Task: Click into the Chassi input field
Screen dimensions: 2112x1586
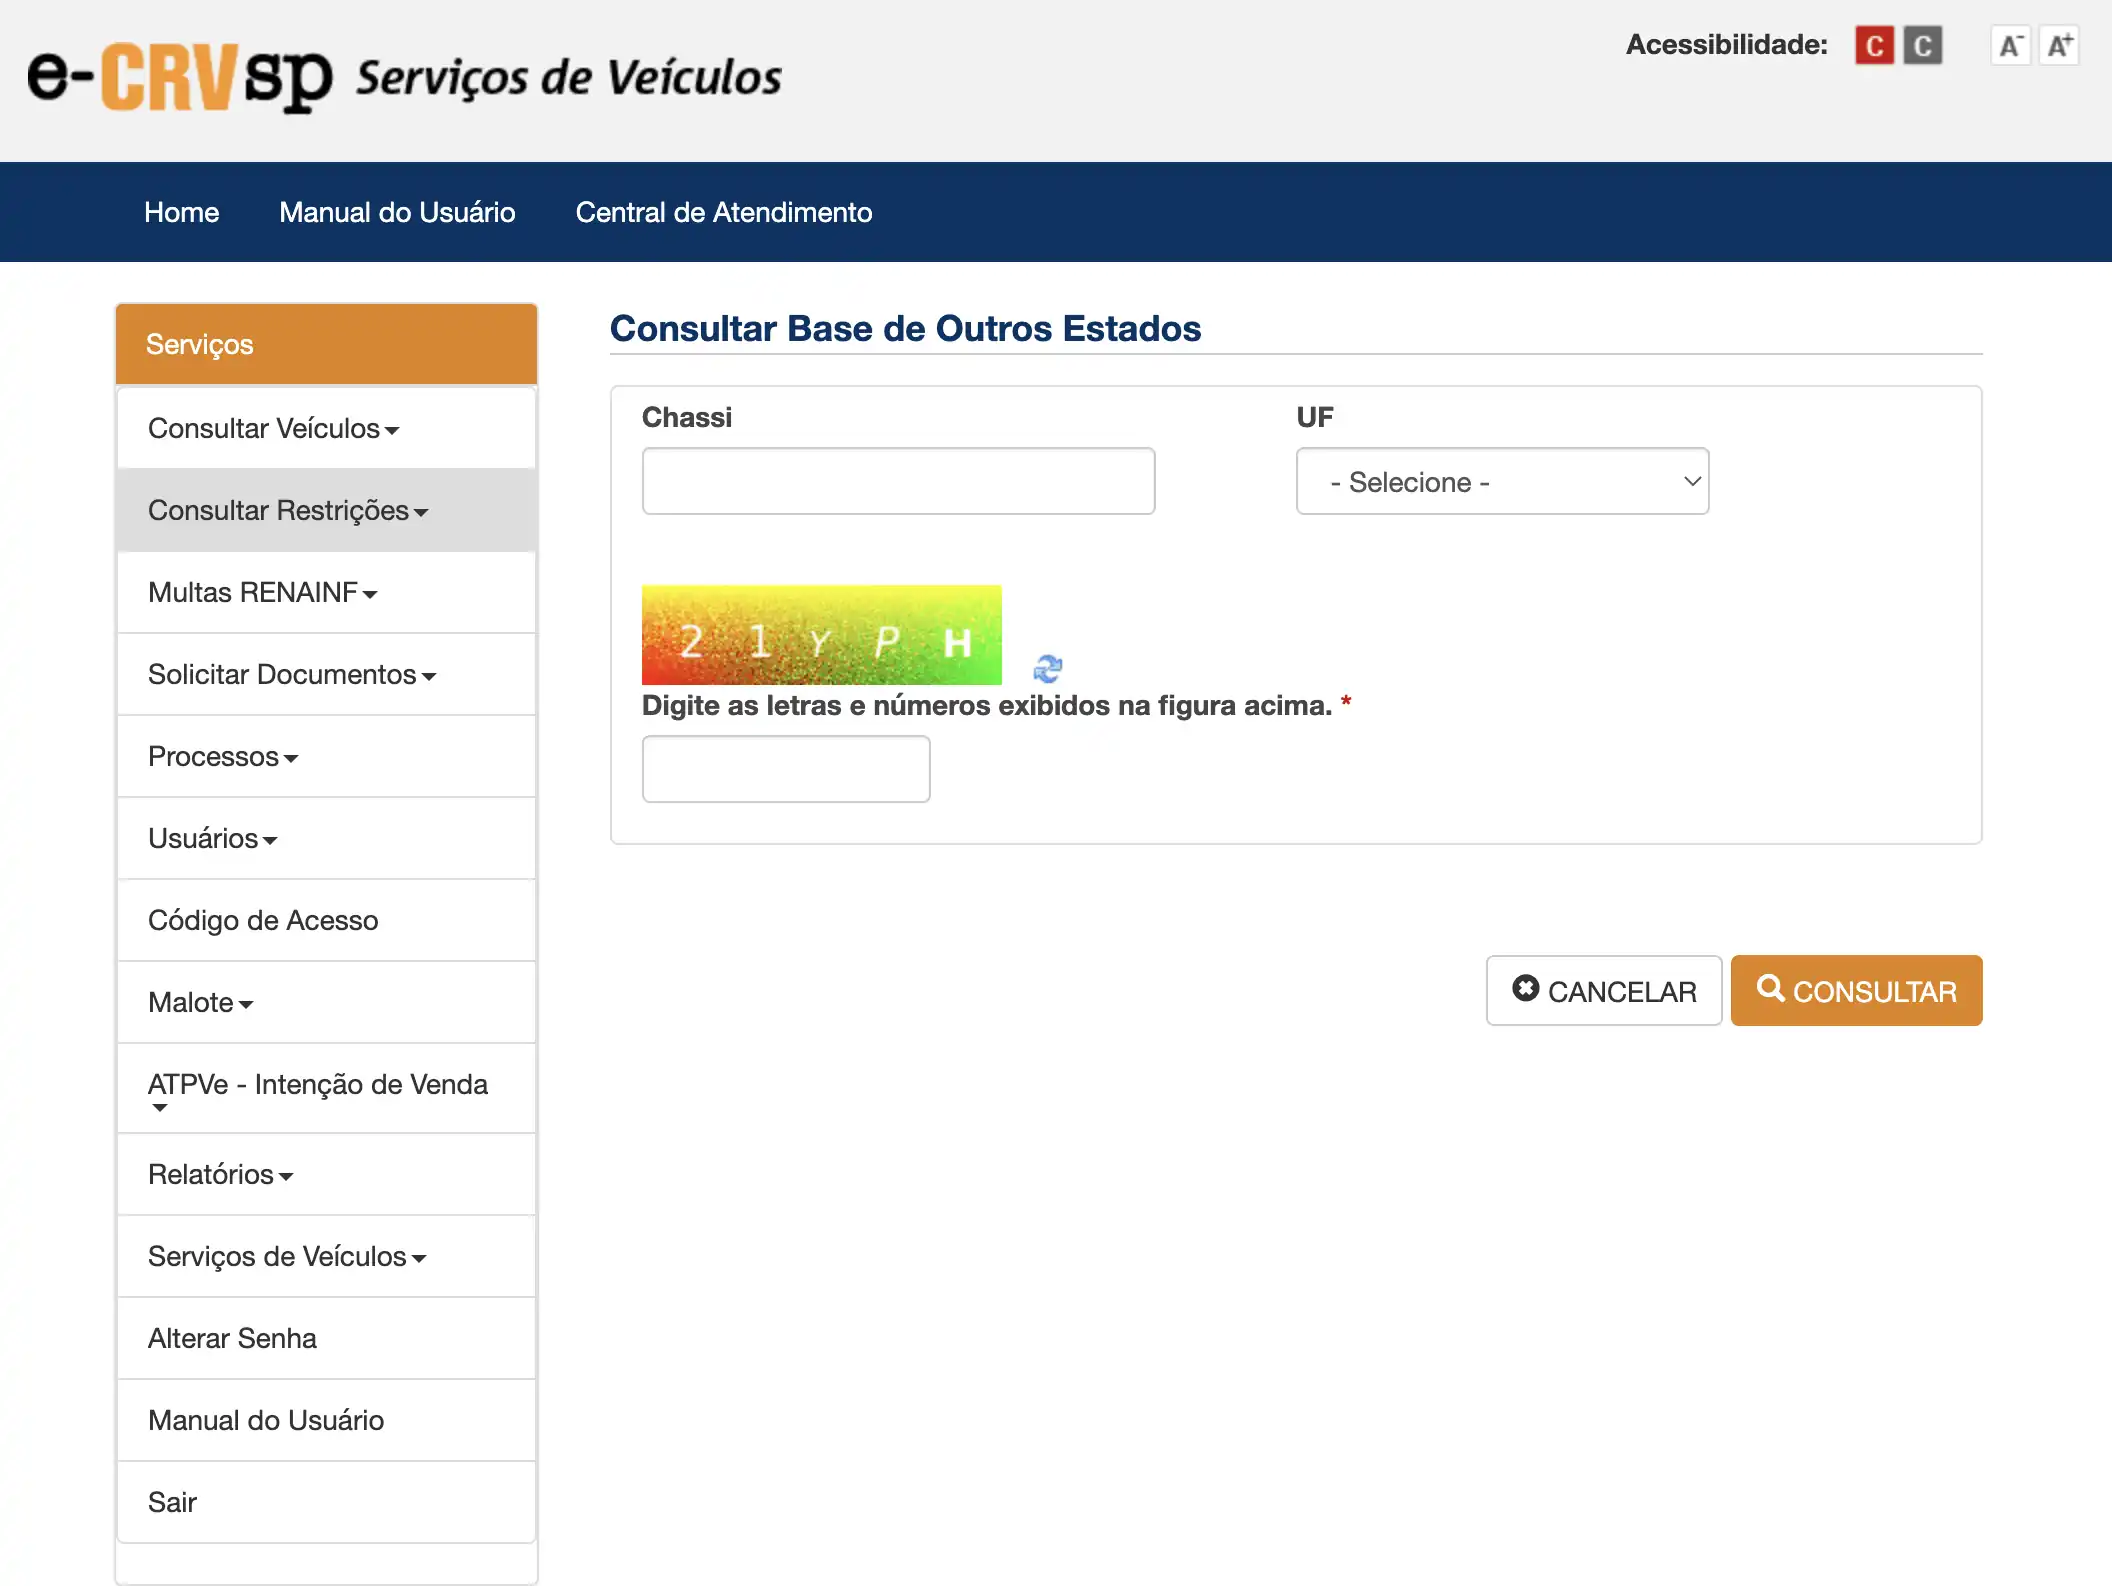Action: pyautogui.click(x=898, y=482)
